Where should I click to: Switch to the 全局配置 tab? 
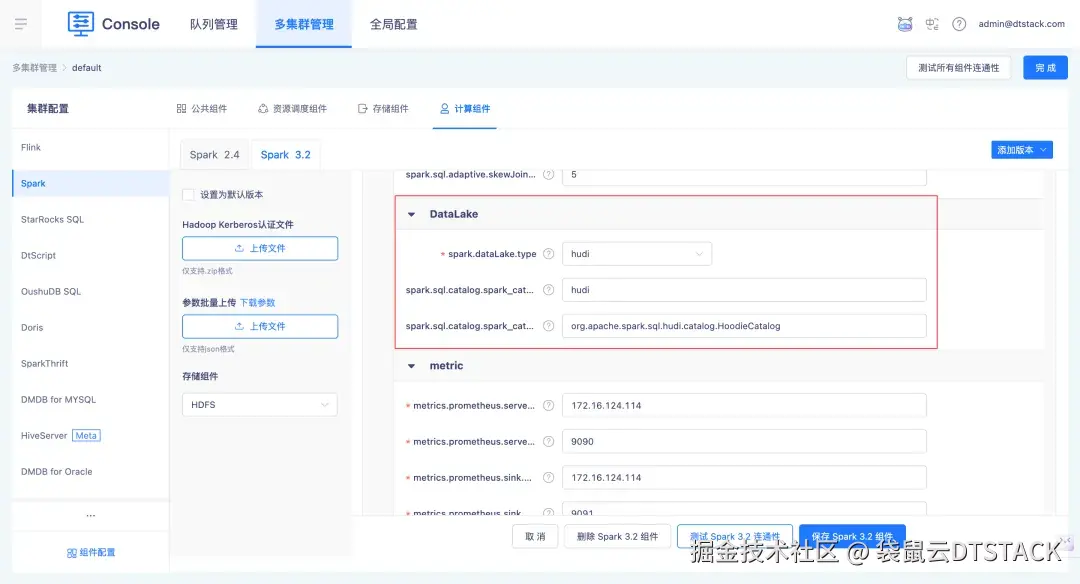(392, 23)
